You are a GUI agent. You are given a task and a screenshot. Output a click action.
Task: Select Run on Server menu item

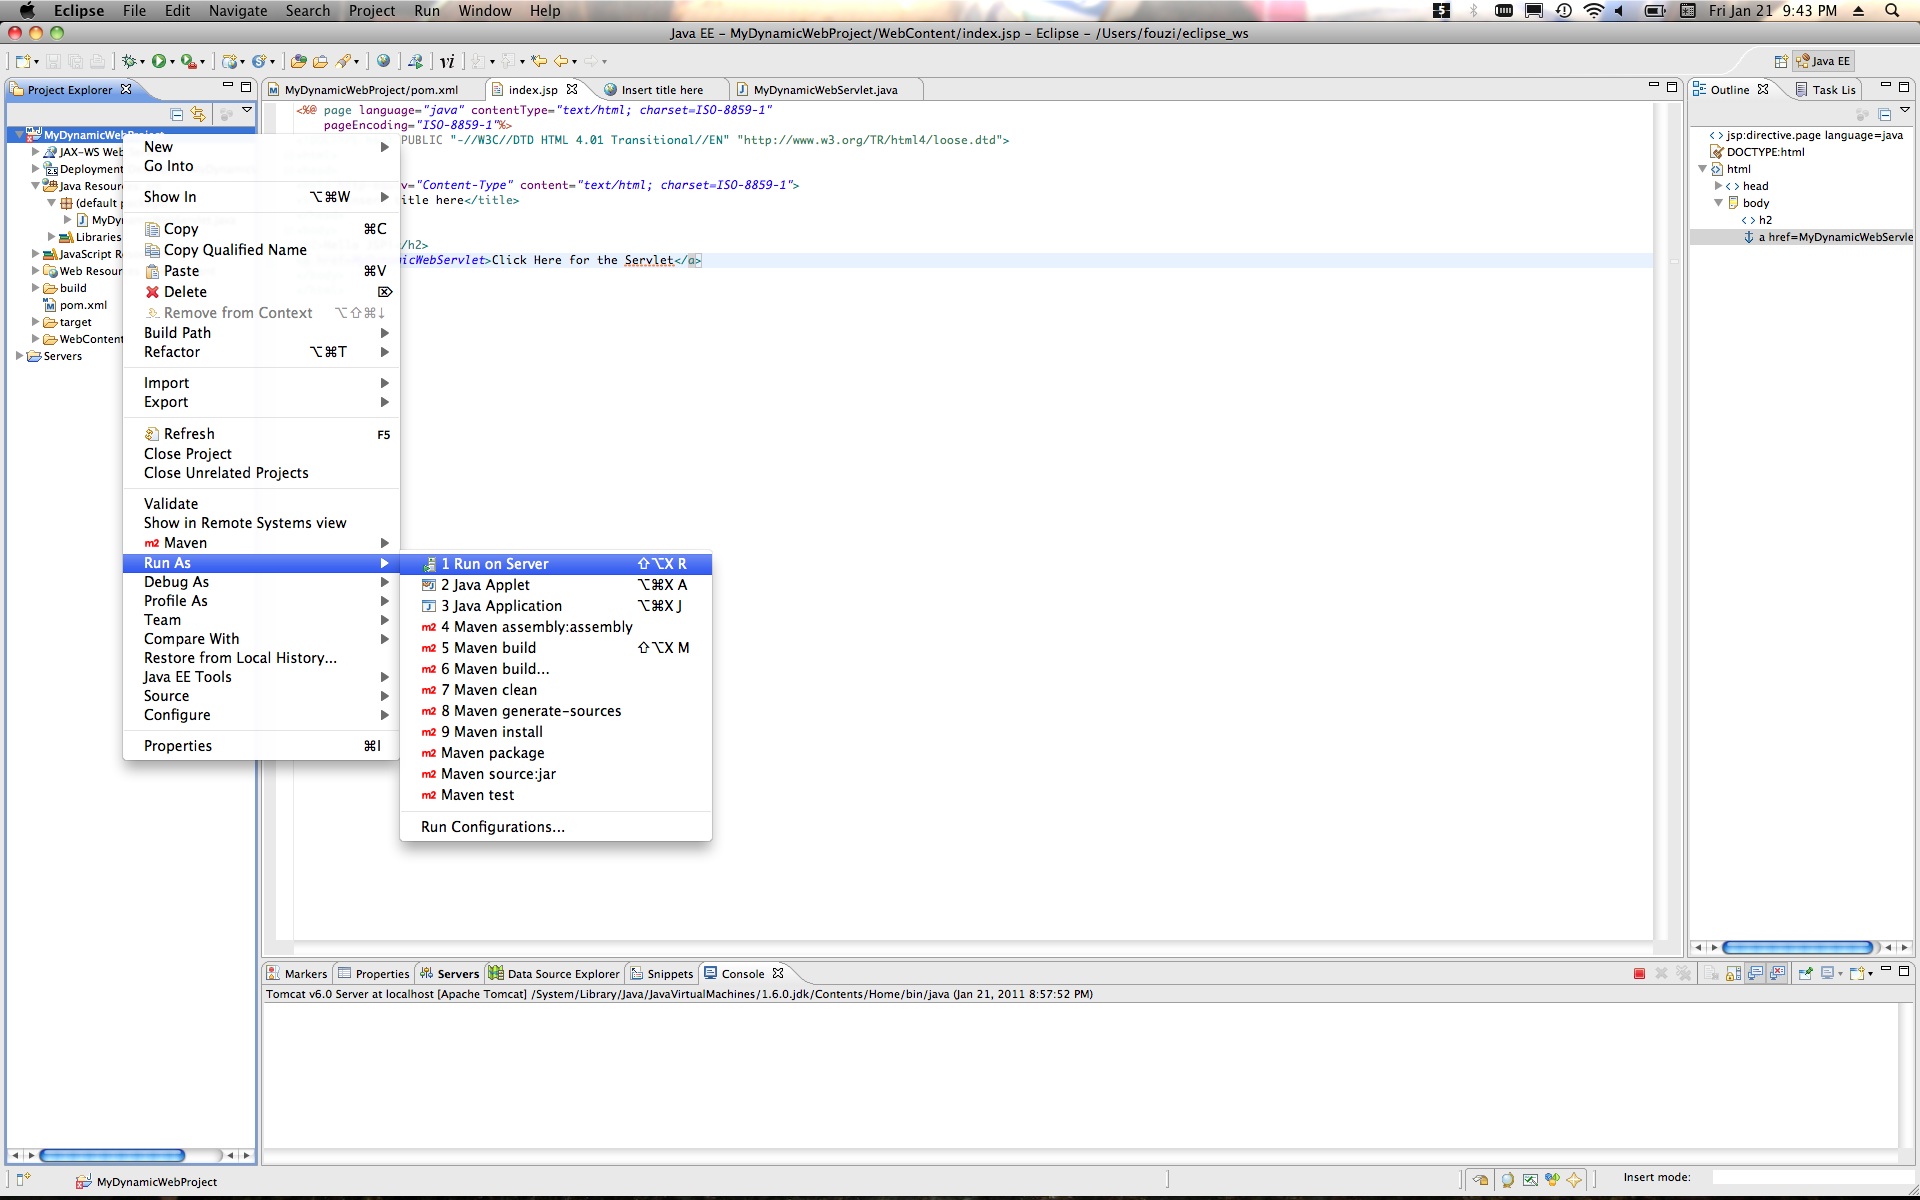556,564
